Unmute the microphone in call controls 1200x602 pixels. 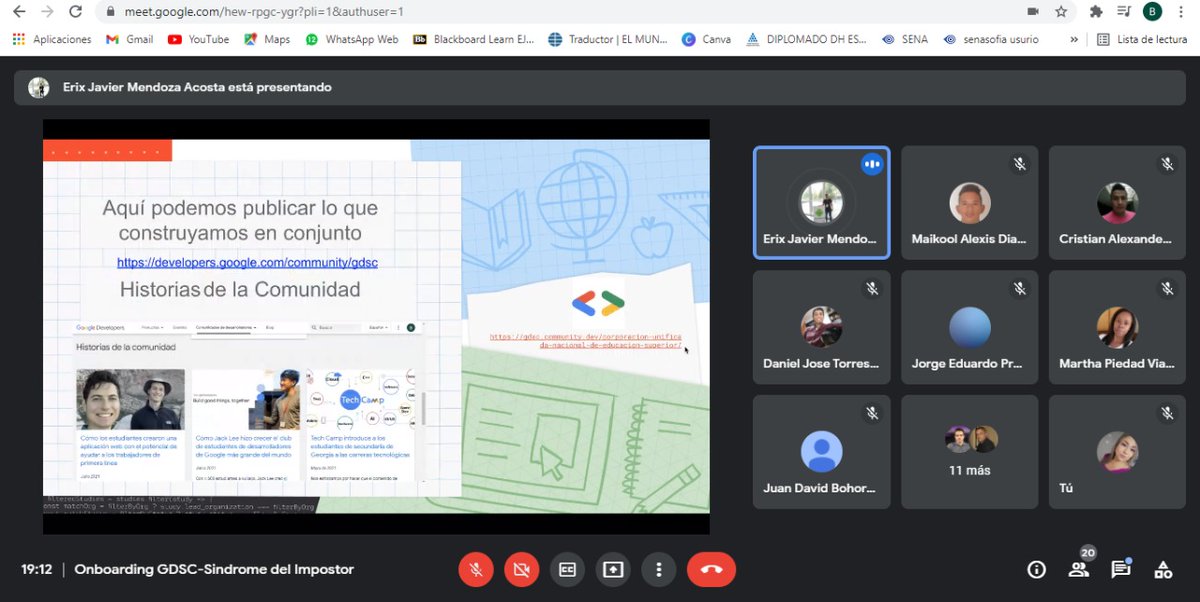click(x=476, y=569)
